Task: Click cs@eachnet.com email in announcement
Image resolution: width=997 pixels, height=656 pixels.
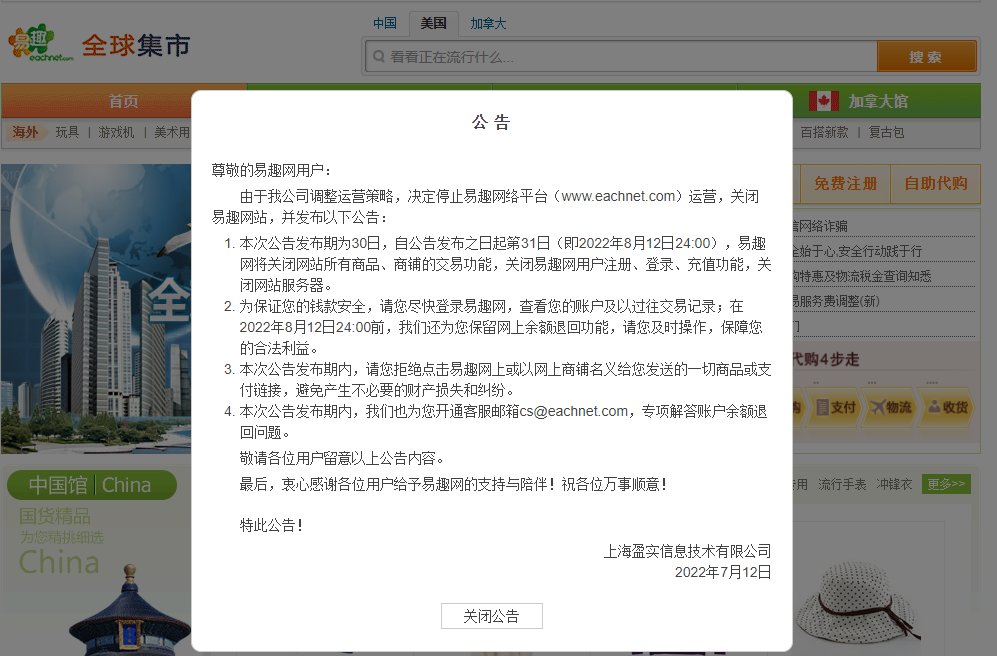Action: [574, 411]
